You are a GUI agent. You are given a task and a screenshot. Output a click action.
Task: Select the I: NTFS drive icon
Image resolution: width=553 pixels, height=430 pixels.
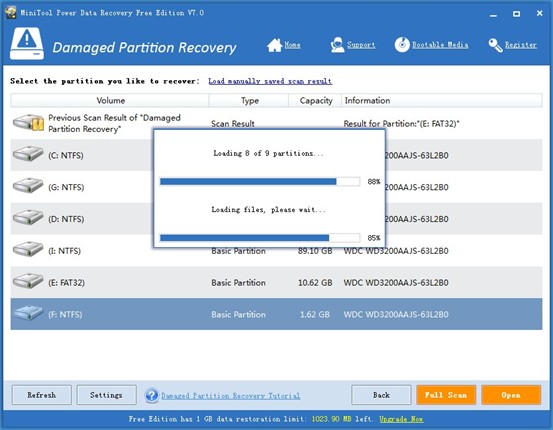28,249
